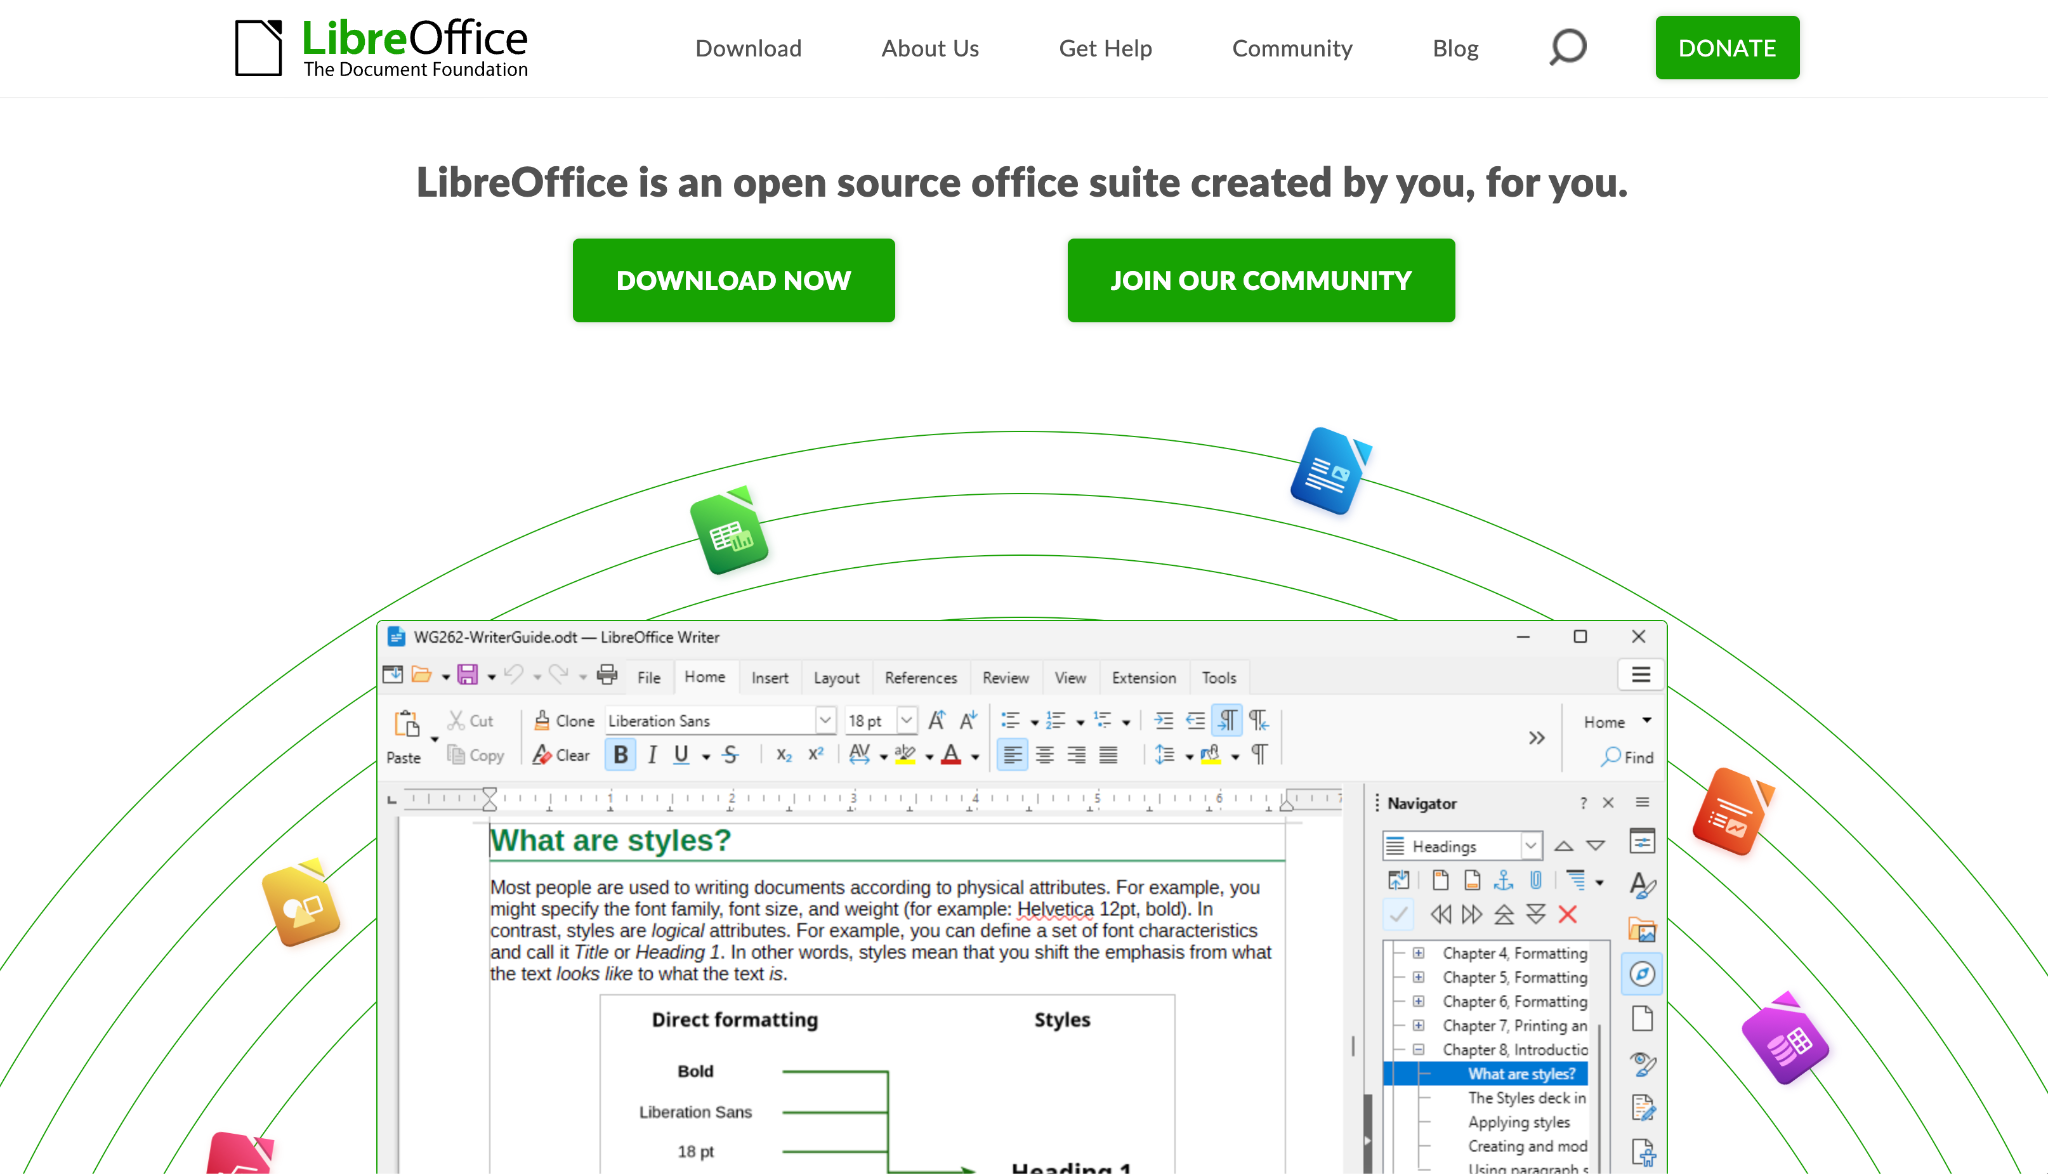Click the green Calc spreadsheet icon

[730, 530]
